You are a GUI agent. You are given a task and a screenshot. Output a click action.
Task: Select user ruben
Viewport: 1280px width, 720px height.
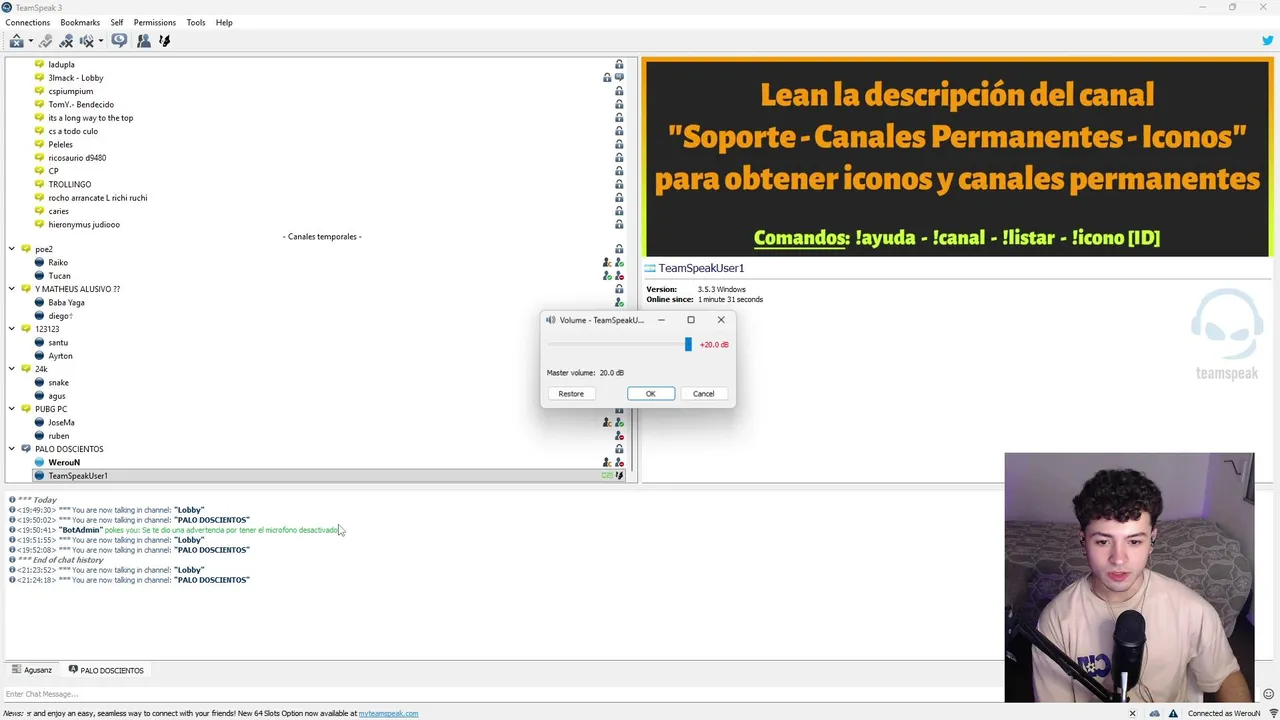[58, 436]
